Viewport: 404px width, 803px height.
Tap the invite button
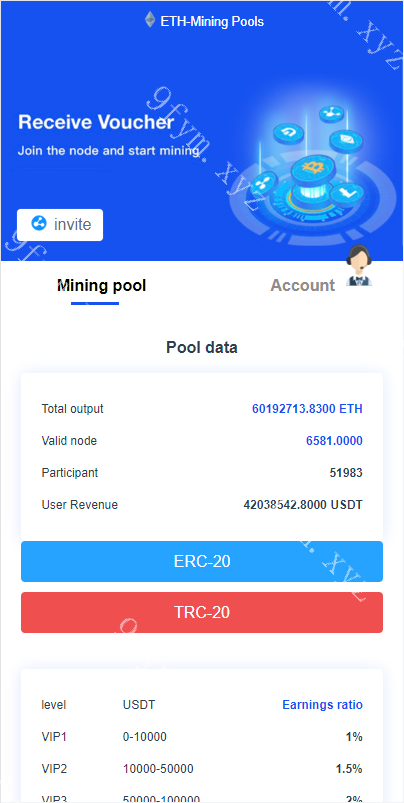(60, 225)
